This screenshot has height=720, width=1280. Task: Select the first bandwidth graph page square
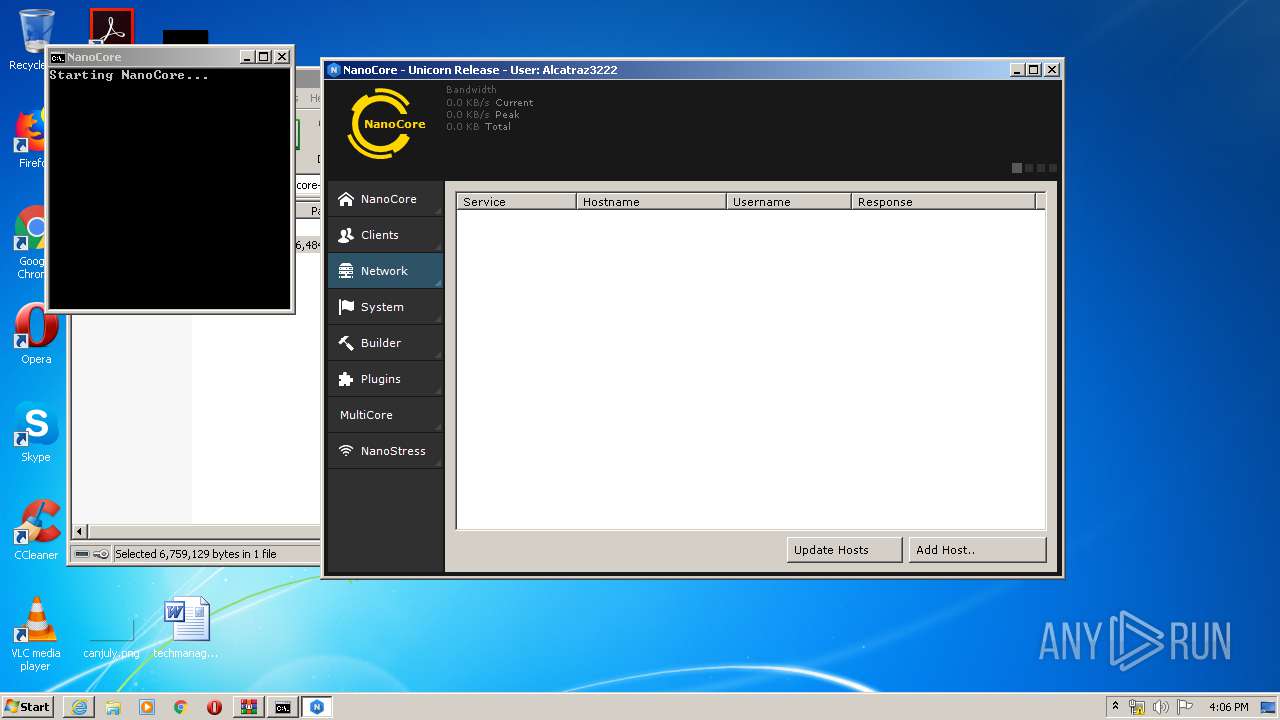pos(1017,168)
